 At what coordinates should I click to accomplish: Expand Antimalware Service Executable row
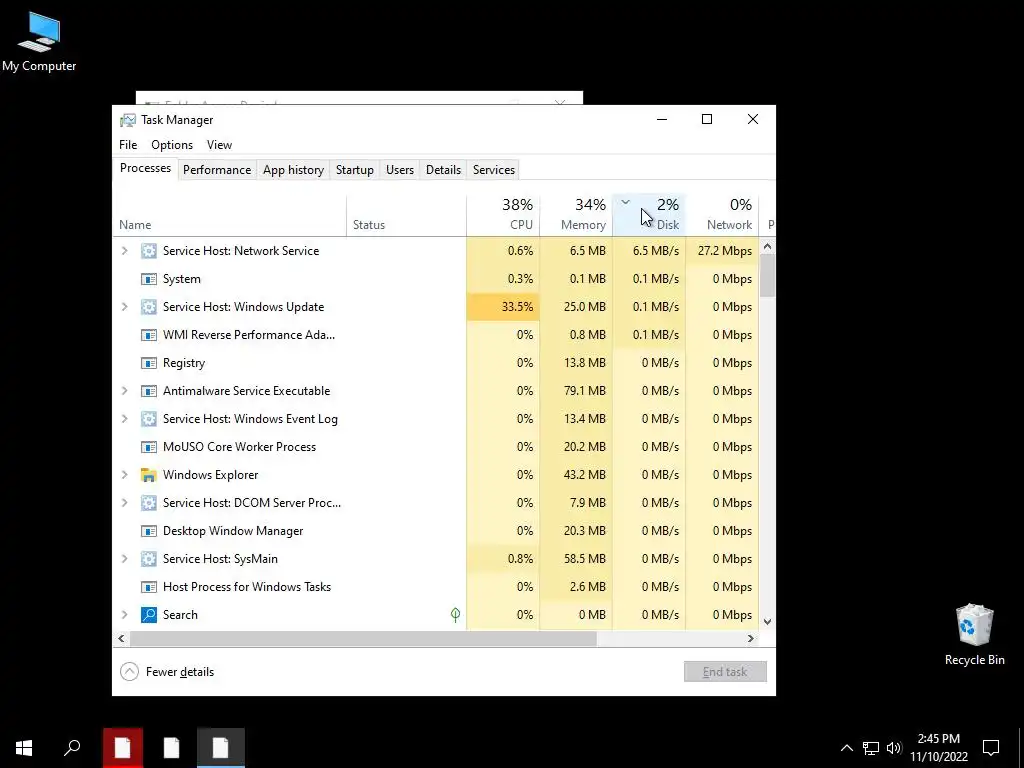coord(125,391)
